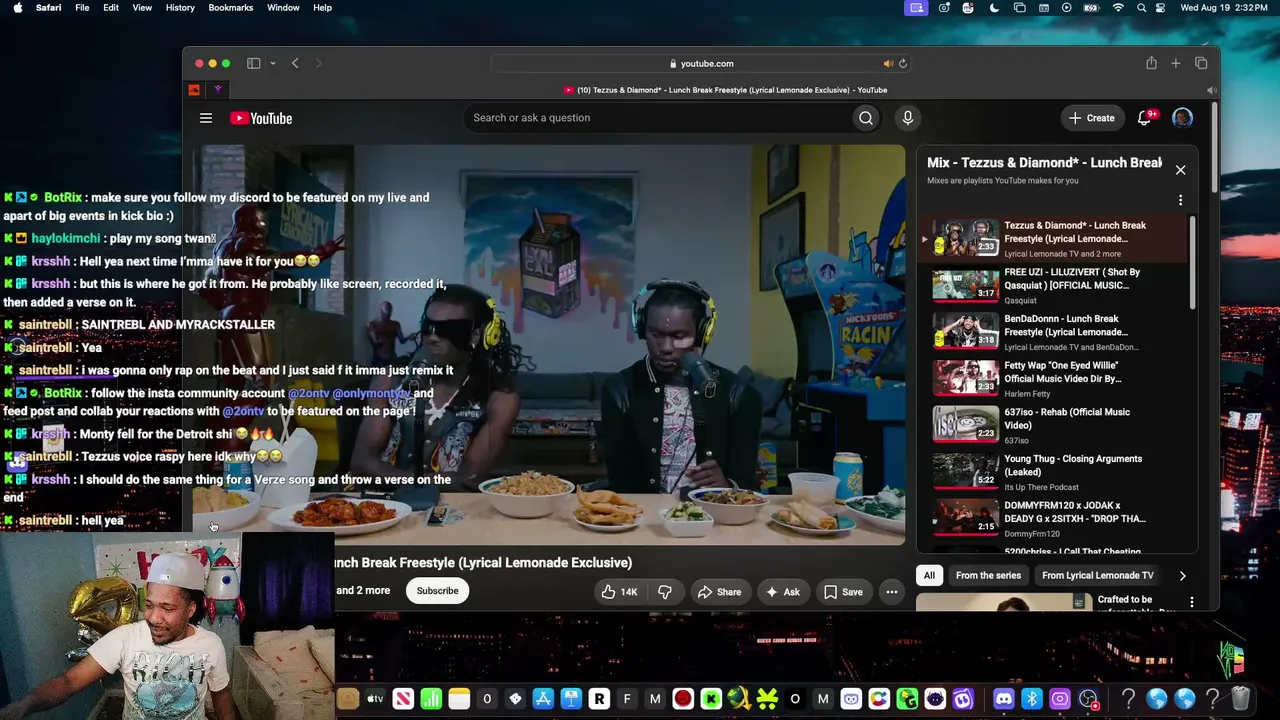This screenshot has height=720, width=1280.
Task: Open the Trash in the Dock
Action: (1240, 699)
